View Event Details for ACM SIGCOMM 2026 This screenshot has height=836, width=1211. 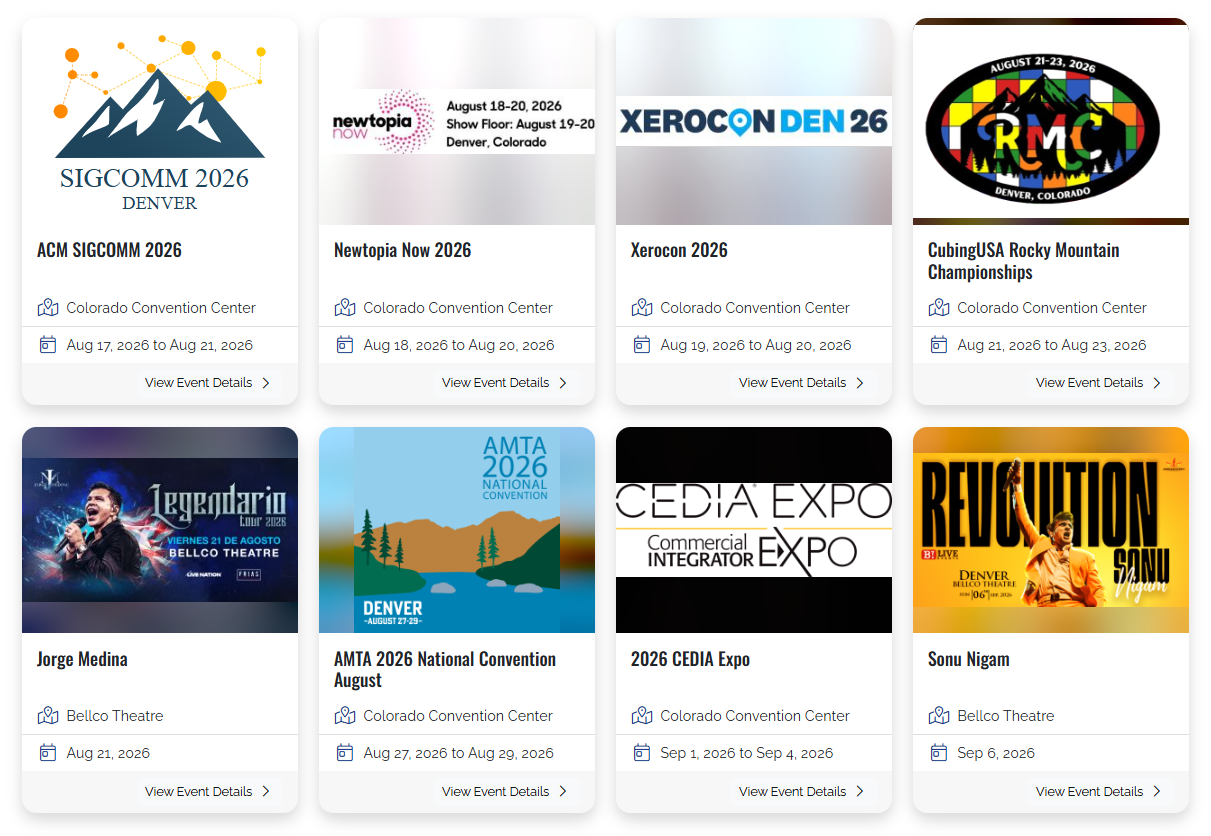pyautogui.click(x=208, y=383)
